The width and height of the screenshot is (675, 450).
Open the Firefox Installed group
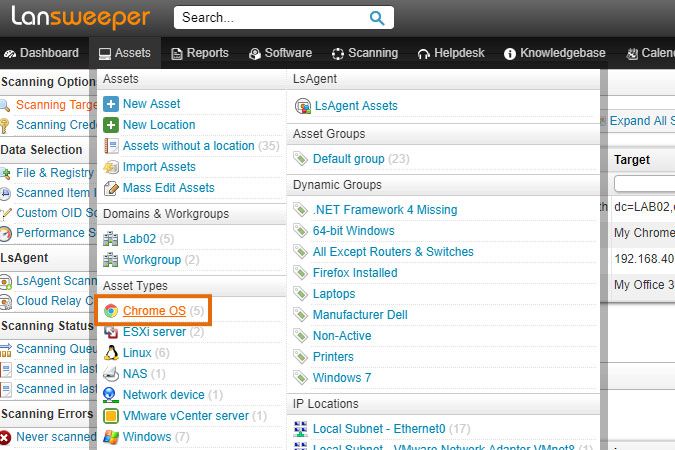pyautogui.click(x=355, y=273)
